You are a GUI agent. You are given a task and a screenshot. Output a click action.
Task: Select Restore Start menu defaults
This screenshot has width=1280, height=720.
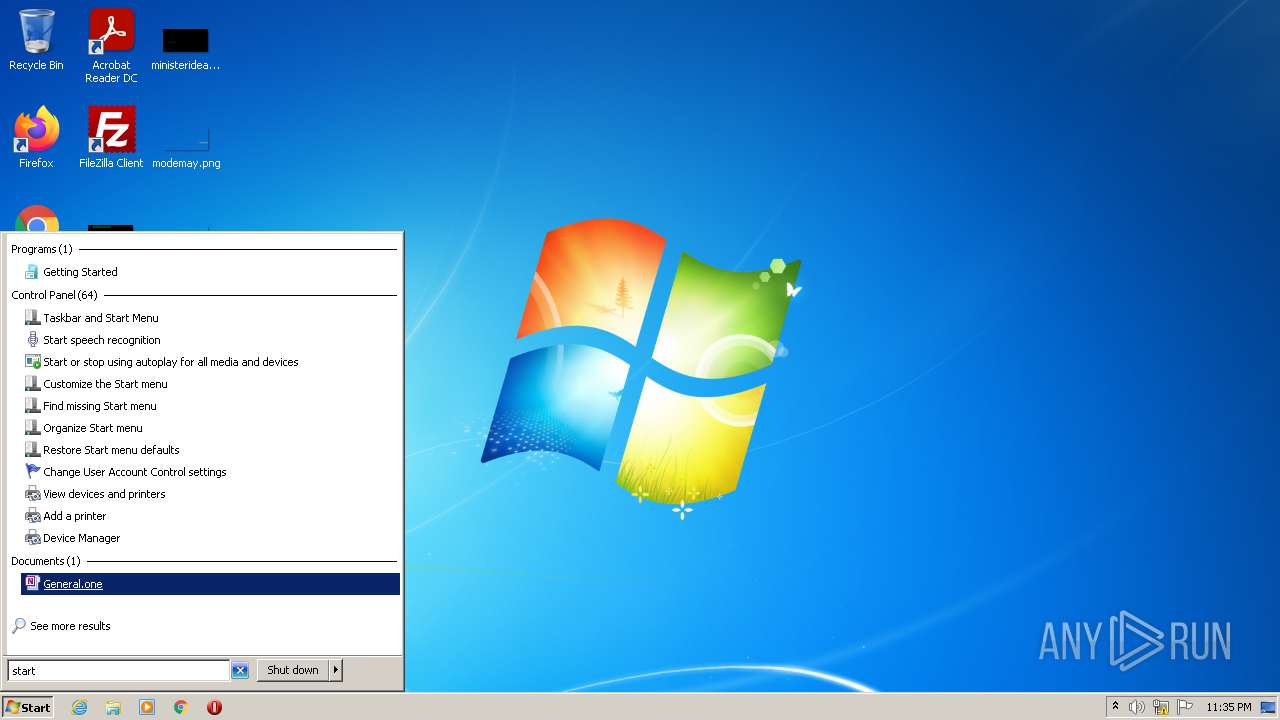211,450
